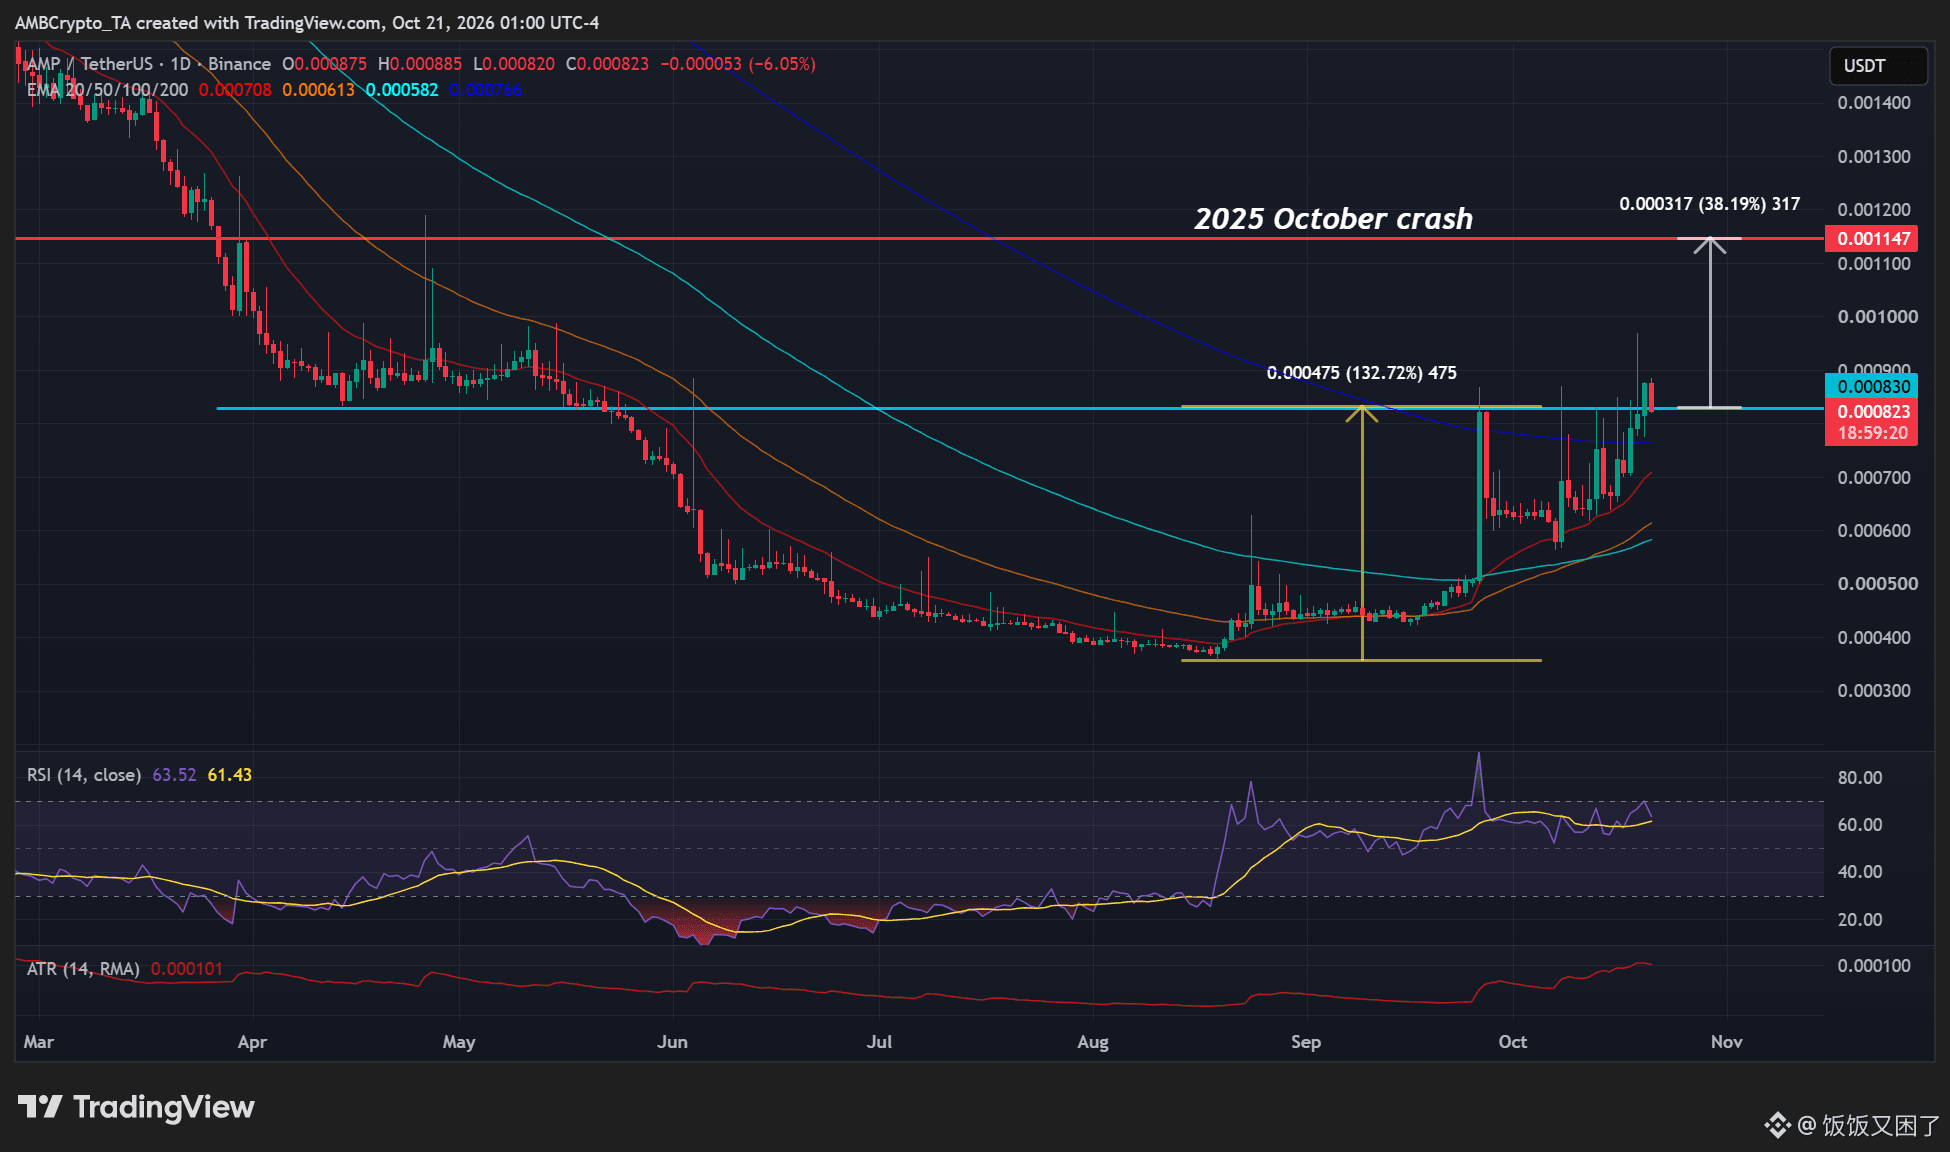Click the current price label 0.000823

[x=1872, y=411]
